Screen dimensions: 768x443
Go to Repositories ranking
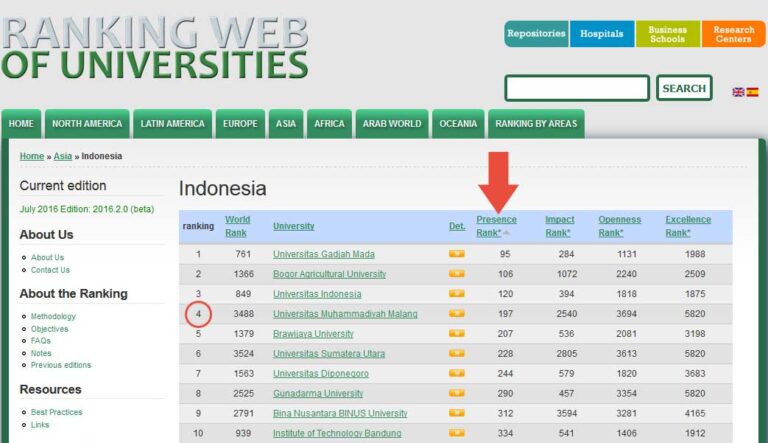coord(536,34)
